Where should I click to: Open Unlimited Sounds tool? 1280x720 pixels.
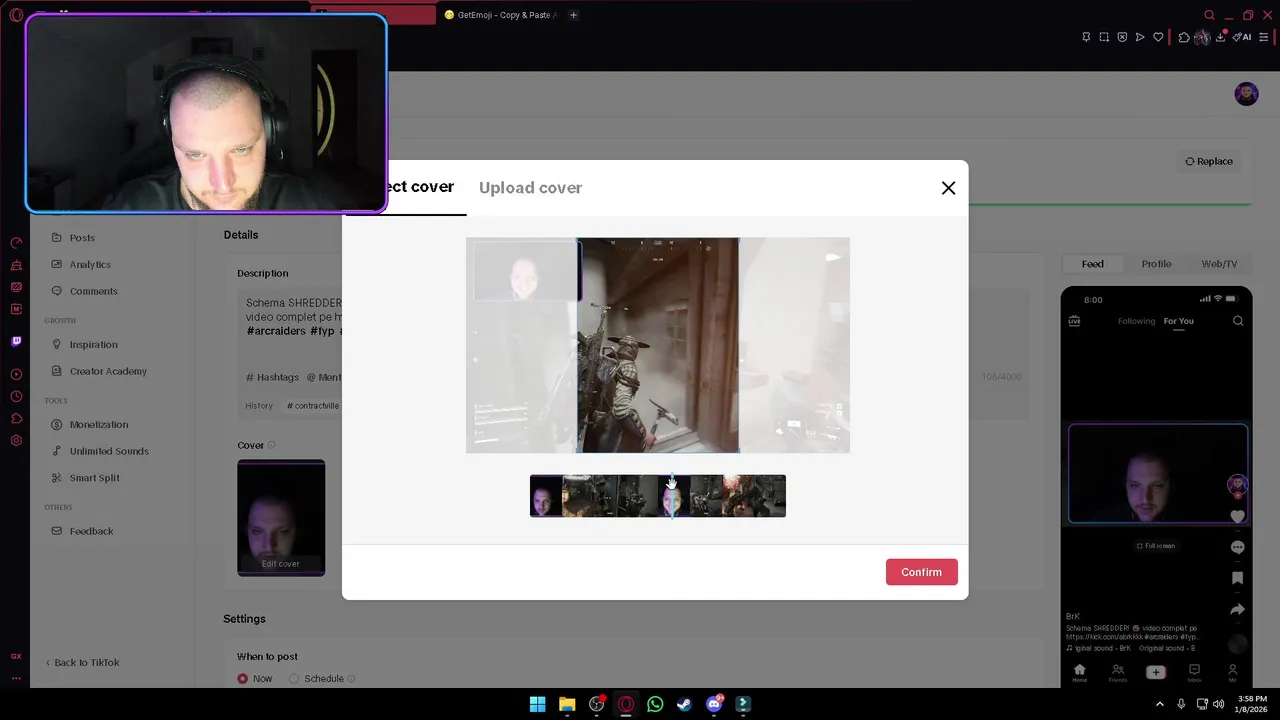(x=109, y=451)
